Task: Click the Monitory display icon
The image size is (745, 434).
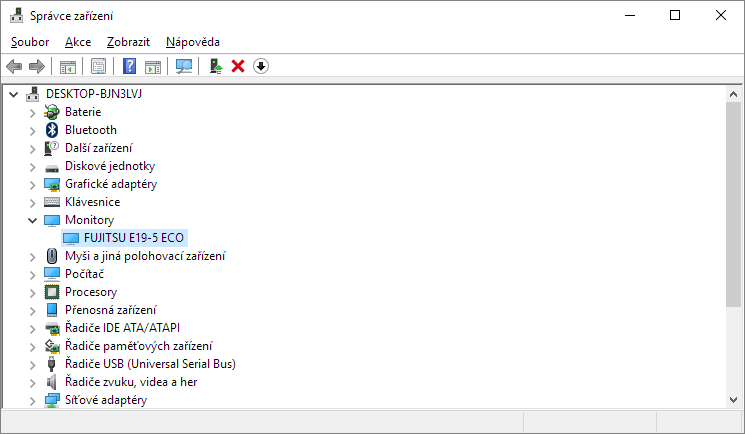Action: (52, 220)
